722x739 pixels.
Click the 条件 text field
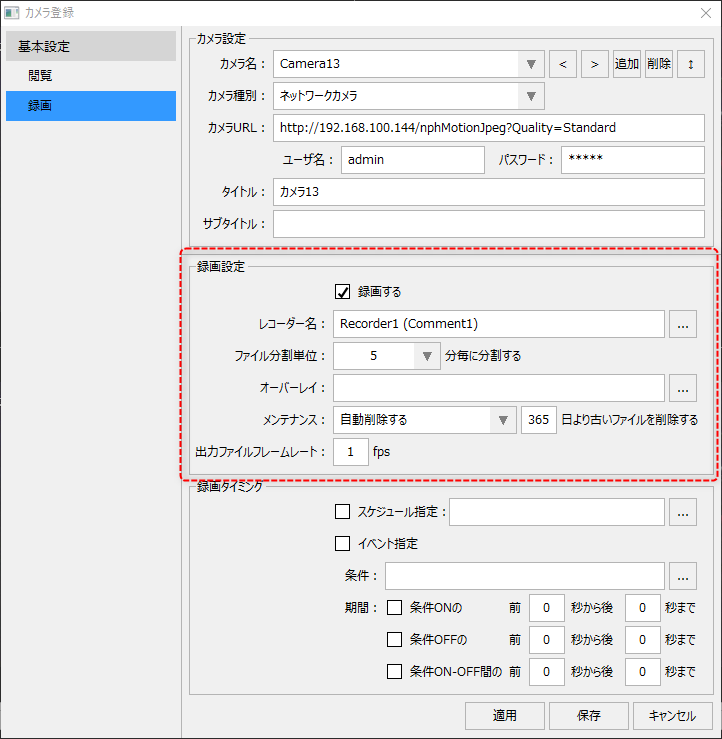[525, 576]
